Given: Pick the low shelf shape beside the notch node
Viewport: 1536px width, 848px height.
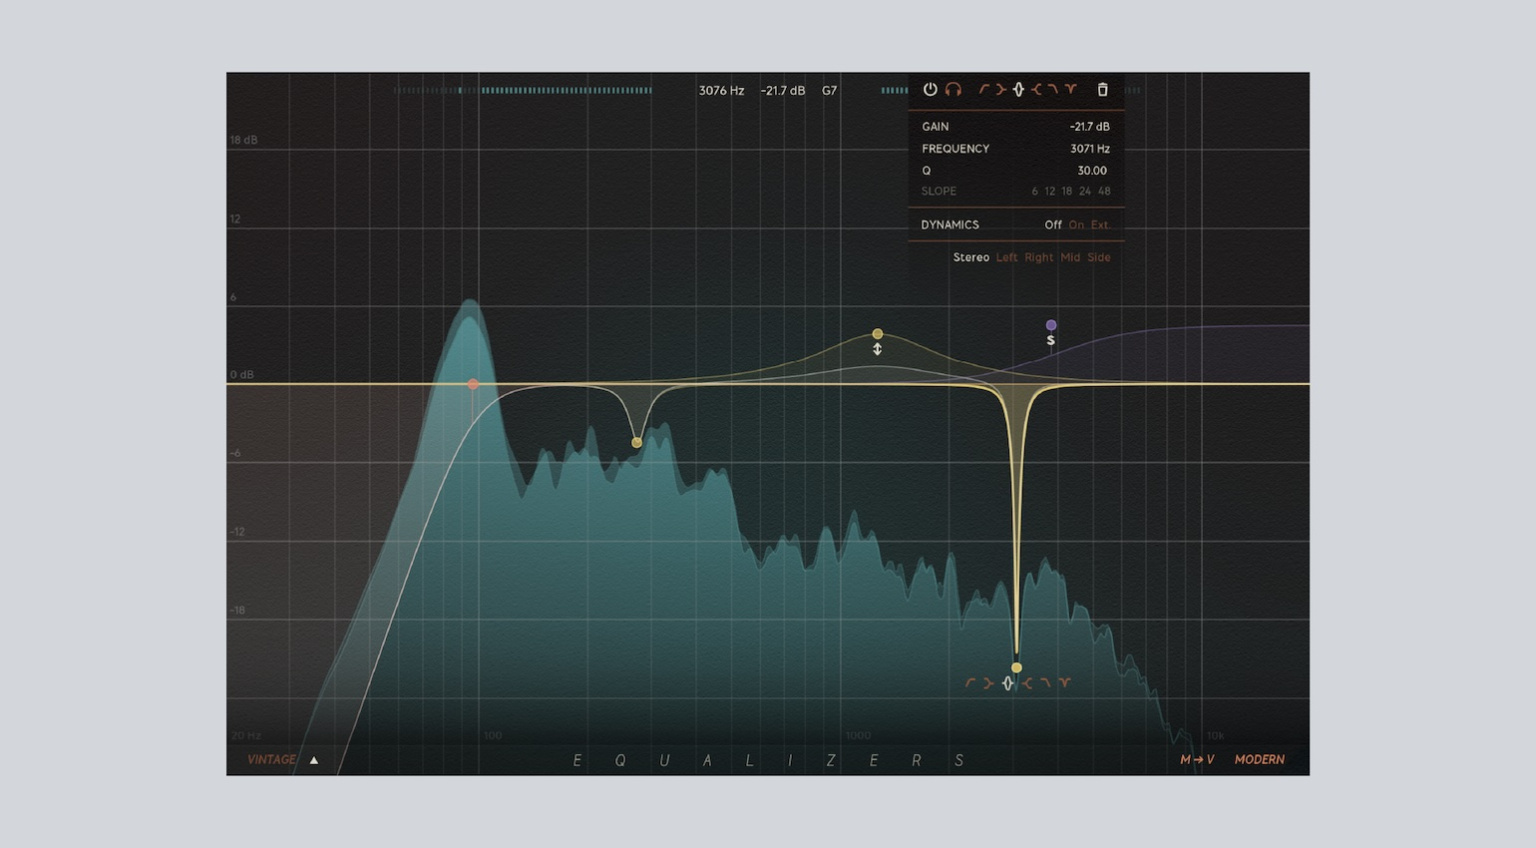Looking at the screenshot, I should point(989,683).
